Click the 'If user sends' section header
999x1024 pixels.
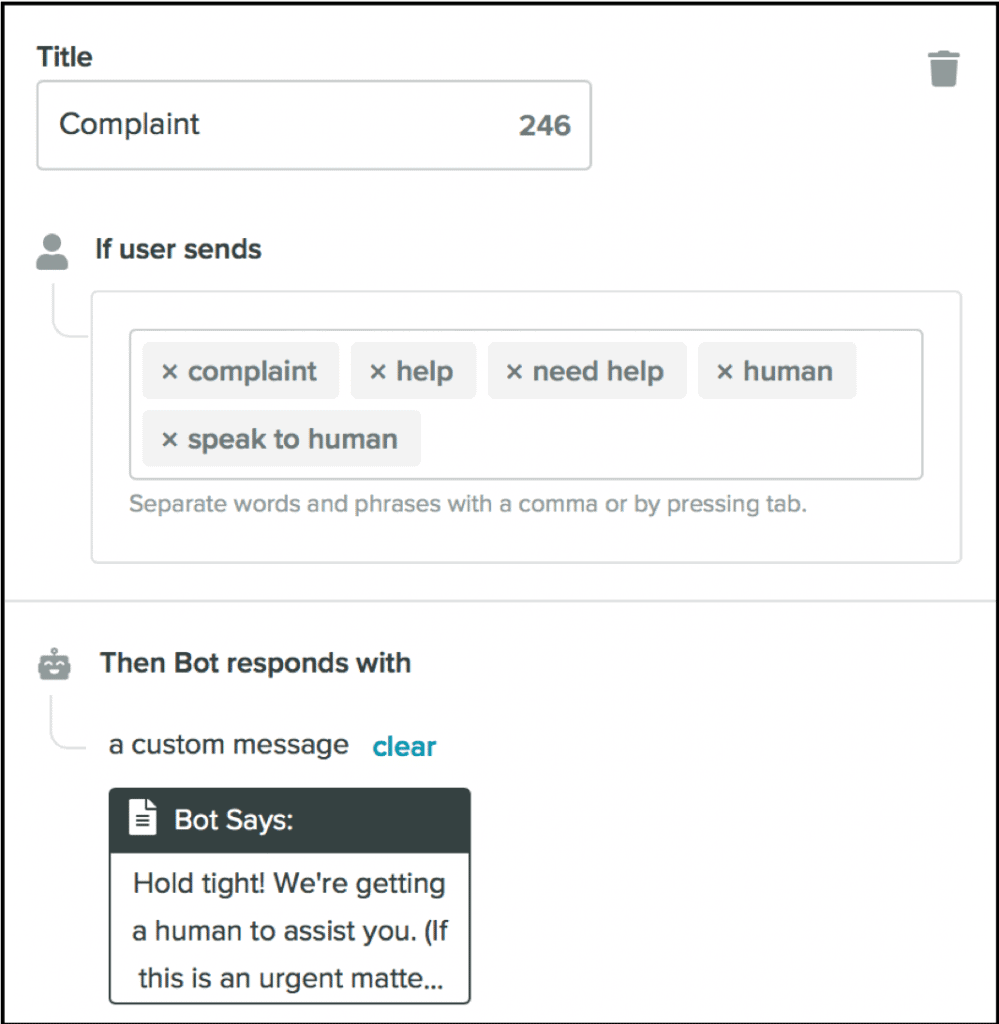point(178,250)
